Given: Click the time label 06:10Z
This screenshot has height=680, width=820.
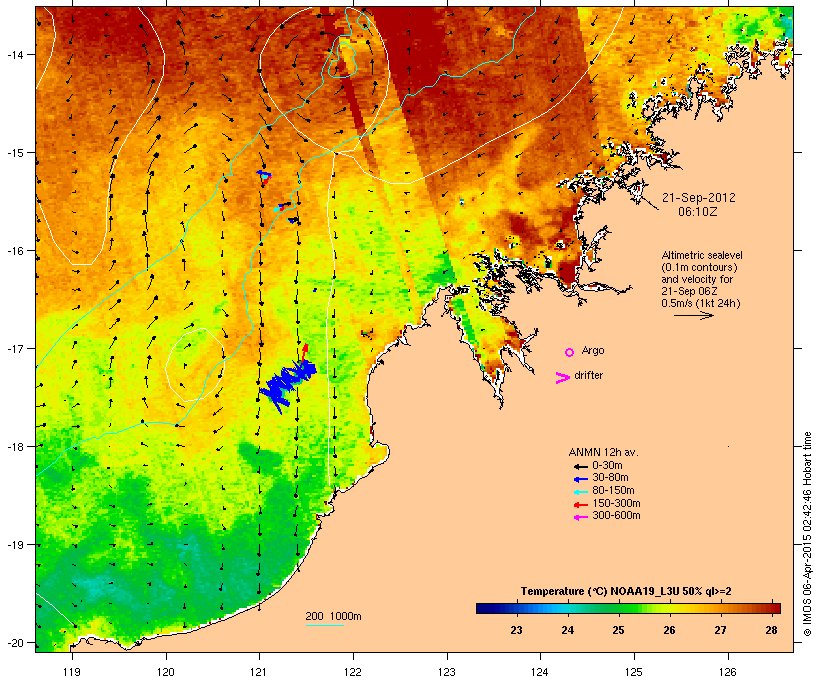Looking at the screenshot, I should click(698, 212).
